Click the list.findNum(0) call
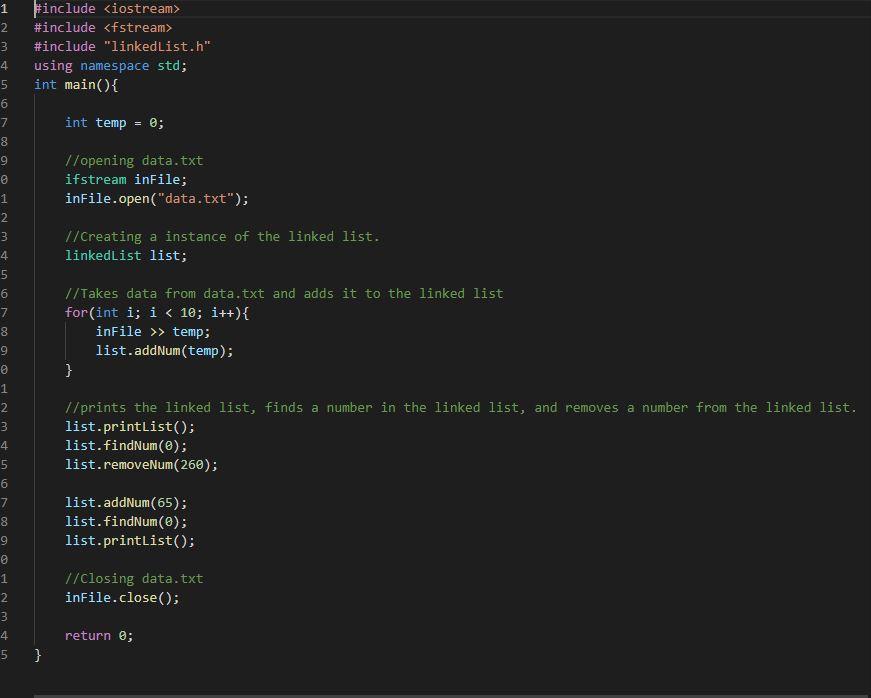Viewport: 871px width, 698px height. pyautogui.click(x=125, y=445)
